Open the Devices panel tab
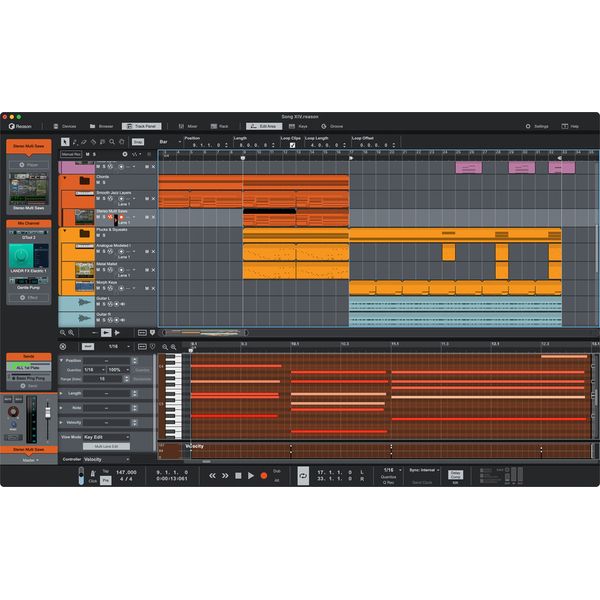This screenshot has width=600, height=600. [x=65, y=126]
